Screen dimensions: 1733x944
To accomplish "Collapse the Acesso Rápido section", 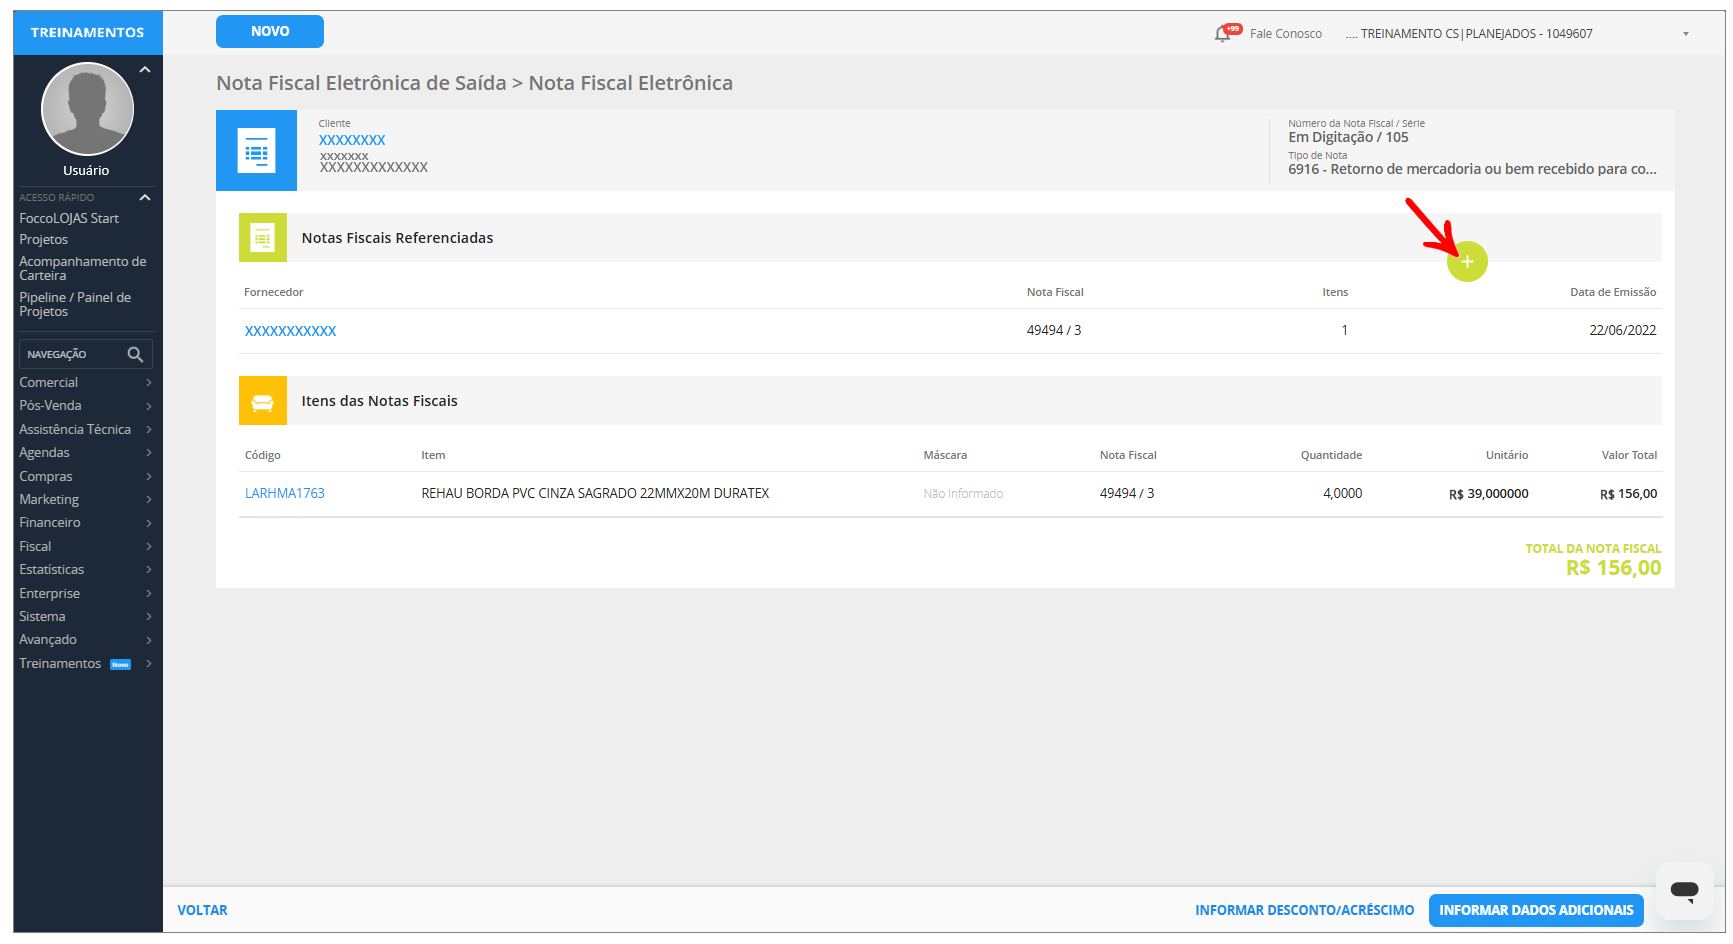I will point(145,197).
